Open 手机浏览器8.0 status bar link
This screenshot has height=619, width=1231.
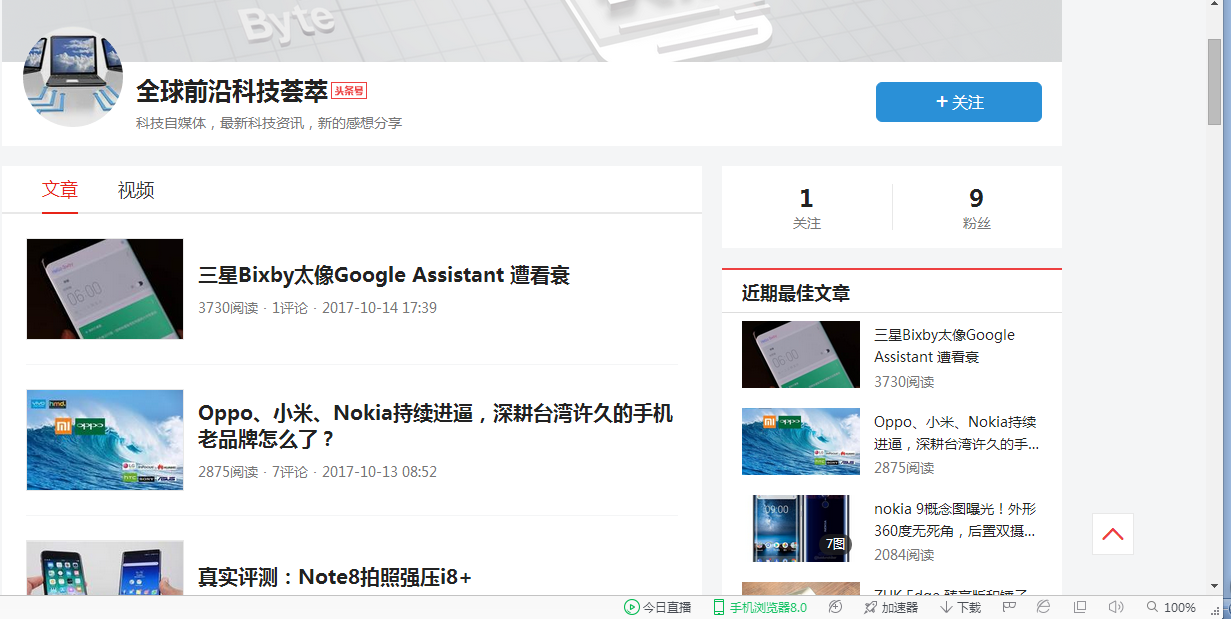[x=759, y=607]
